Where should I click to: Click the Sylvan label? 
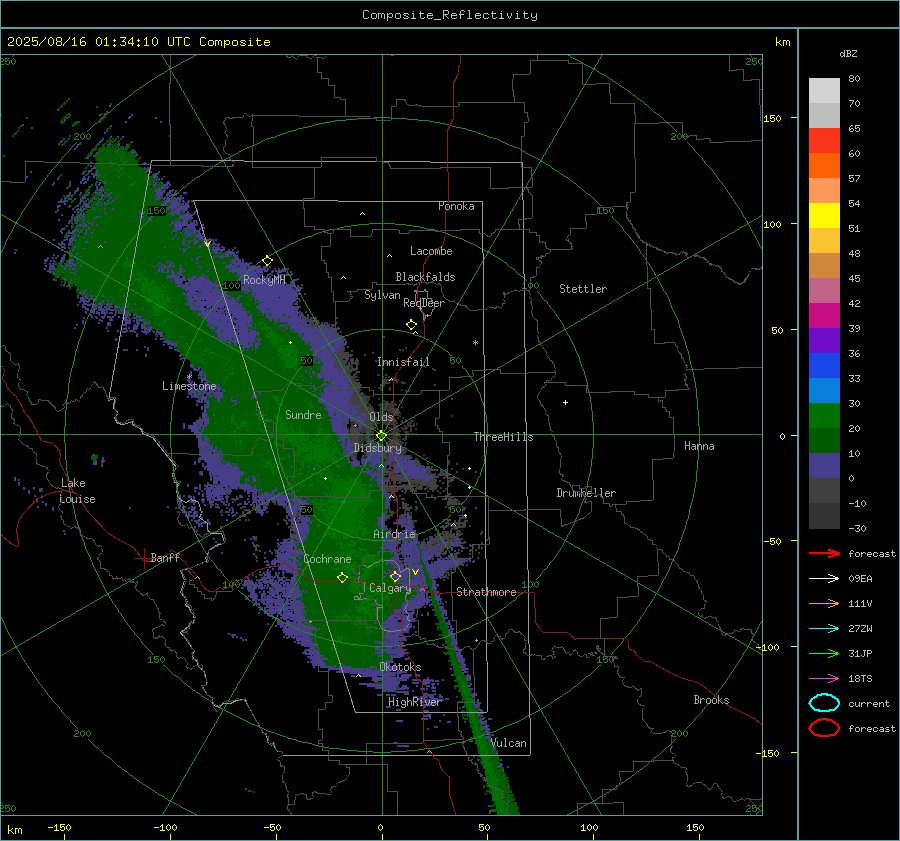(x=382, y=295)
